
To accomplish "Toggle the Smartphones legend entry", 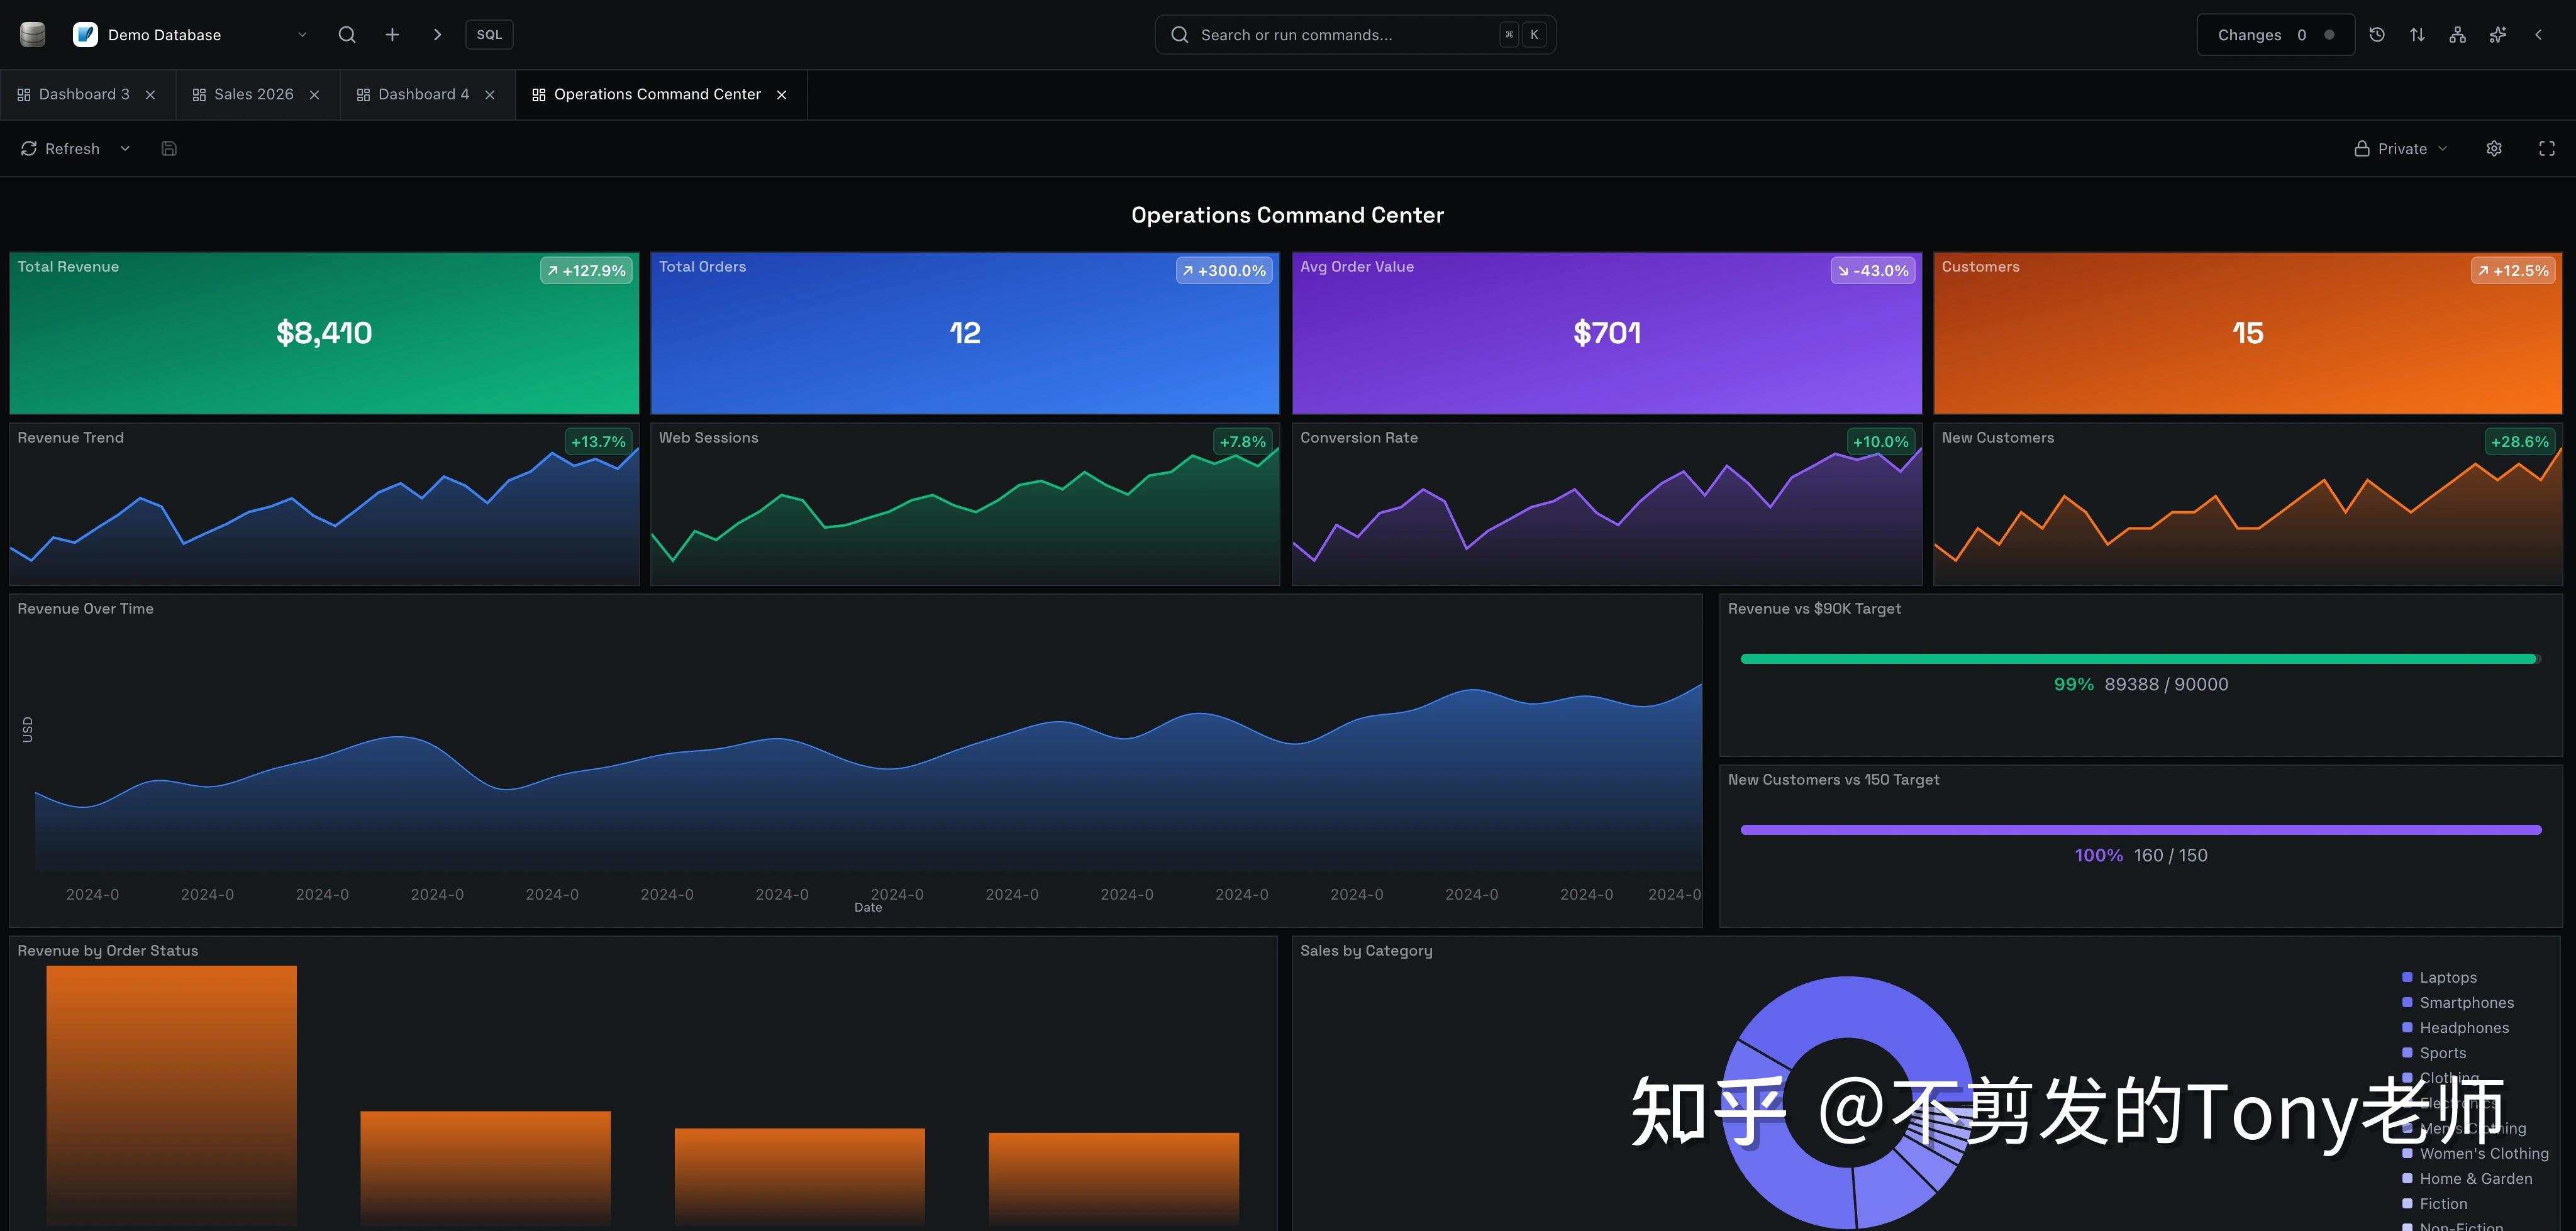I will coord(2457,1003).
